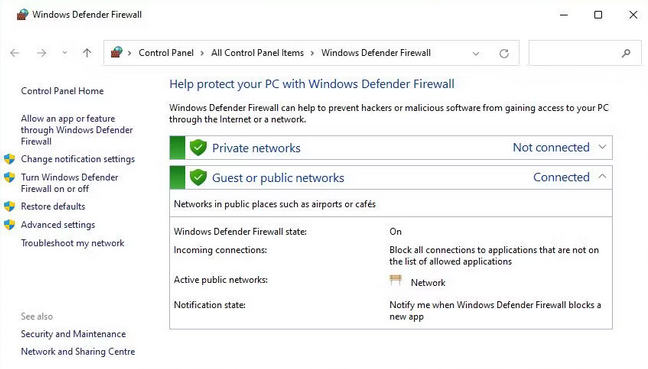The width and height of the screenshot is (648, 369).
Task: Click the Forward navigation arrow
Action: (x=41, y=53)
